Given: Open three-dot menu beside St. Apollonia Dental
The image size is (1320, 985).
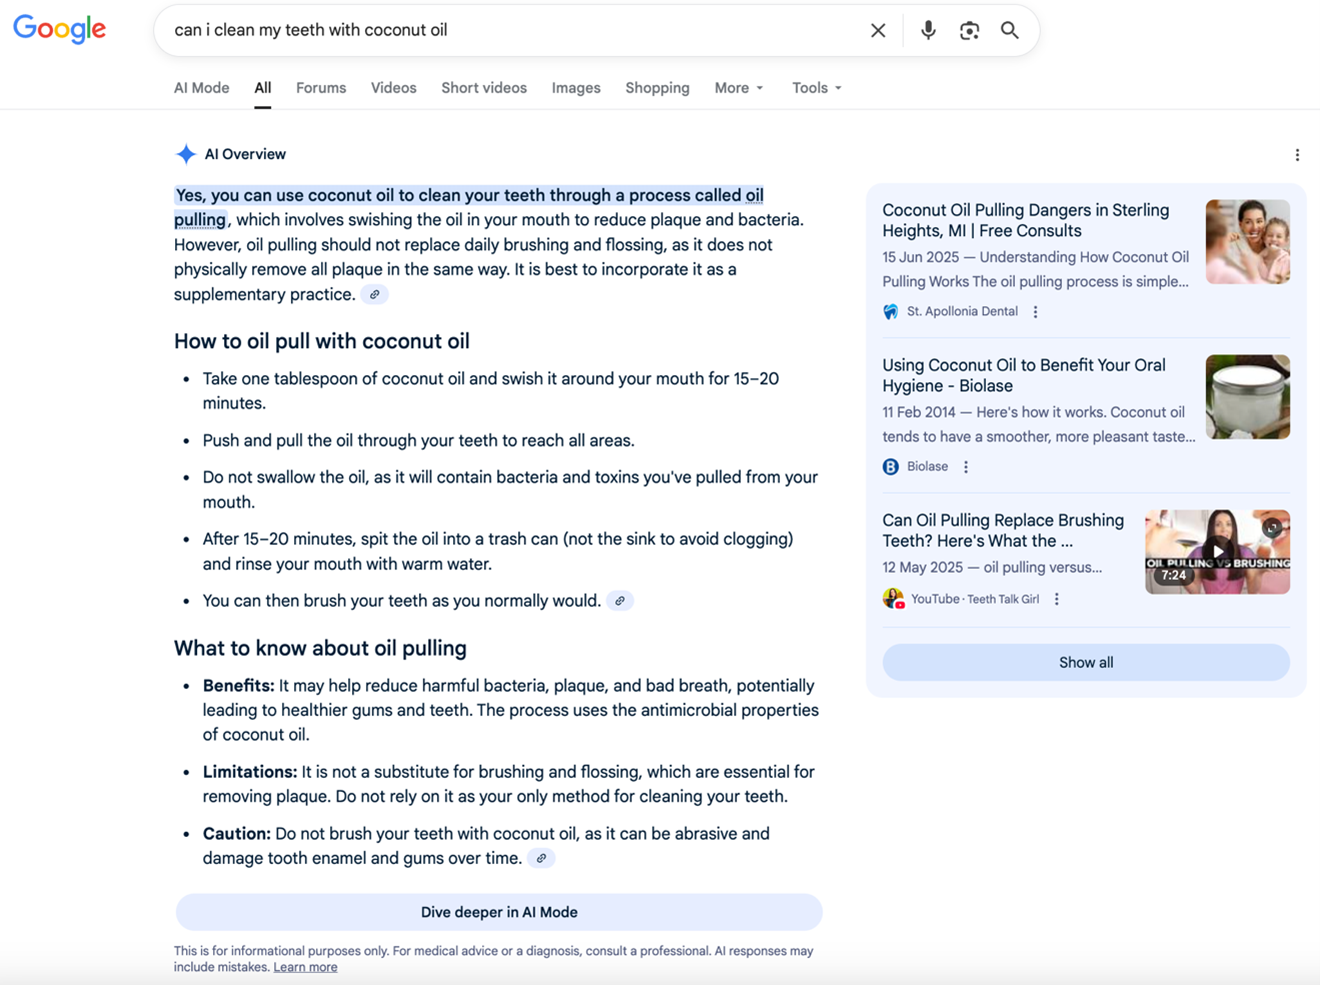Looking at the screenshot, I should [1036, 312].
